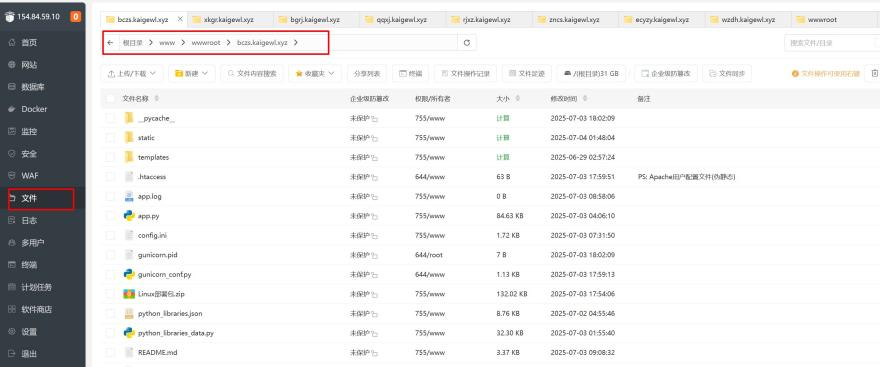Click the static folder icon
Viewport: 880px width, 367px height.
click(129, 137)
